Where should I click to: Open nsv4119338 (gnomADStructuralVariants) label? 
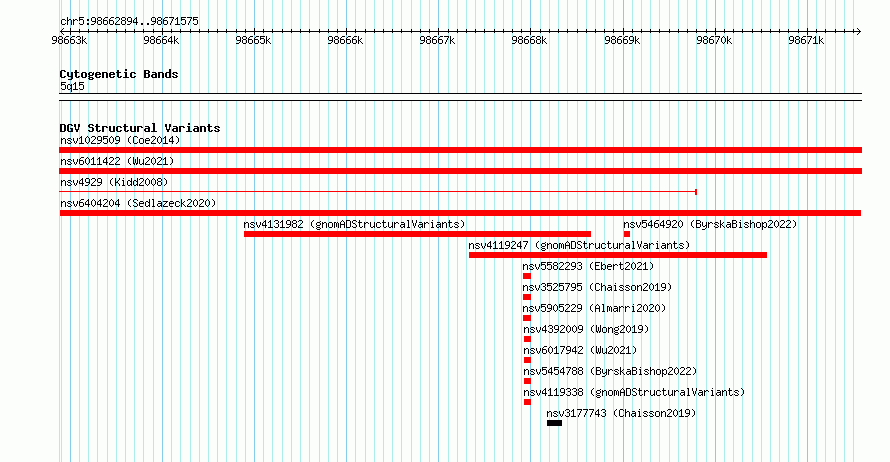pyautogui.click(x=634, y=392)
